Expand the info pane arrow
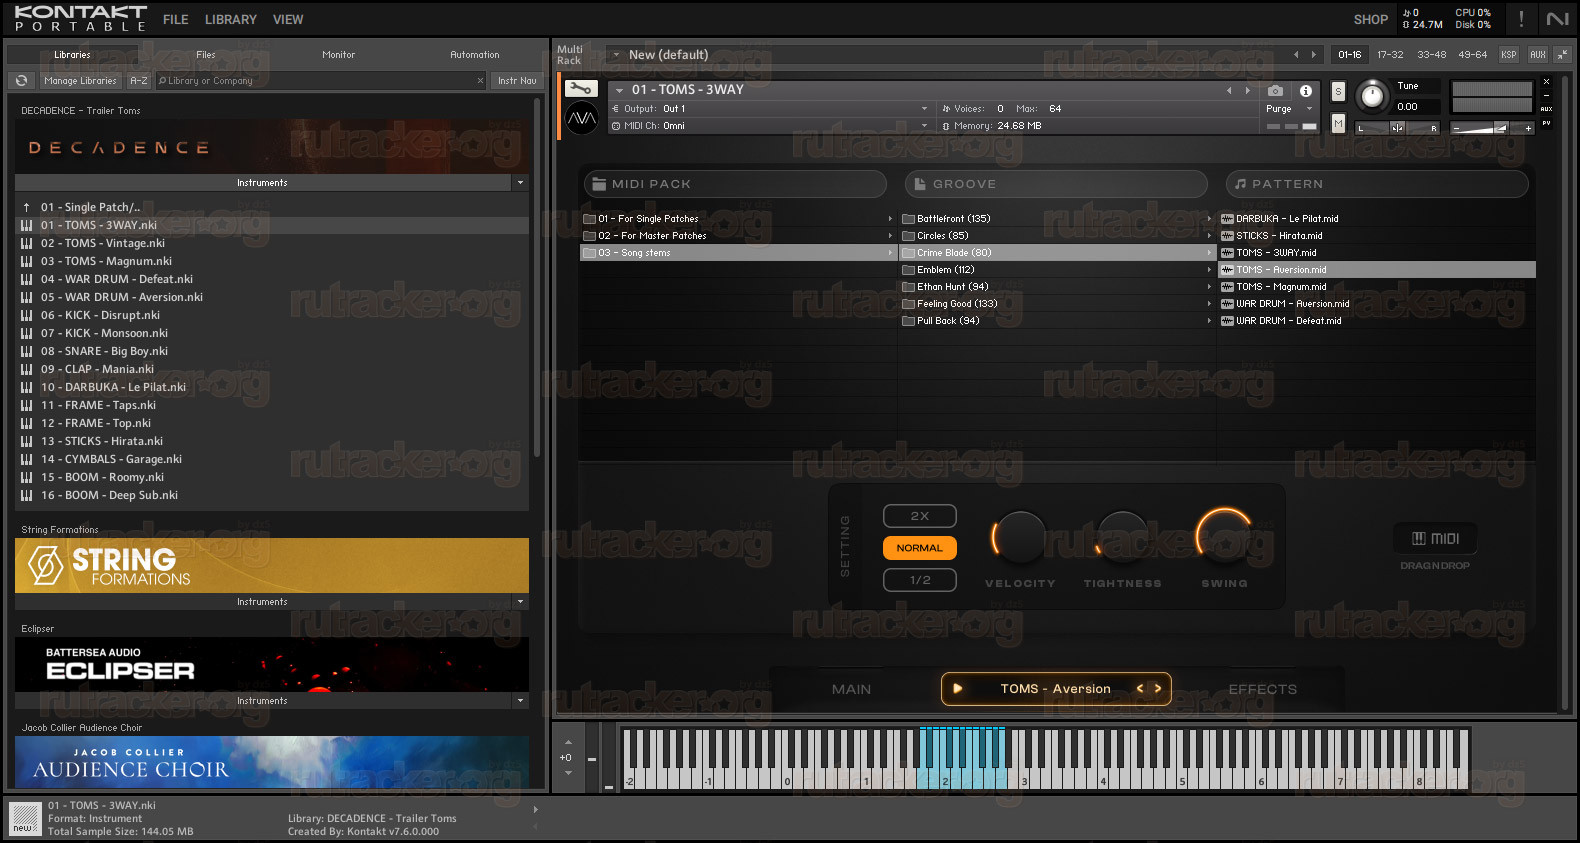 tap(536, 810)
